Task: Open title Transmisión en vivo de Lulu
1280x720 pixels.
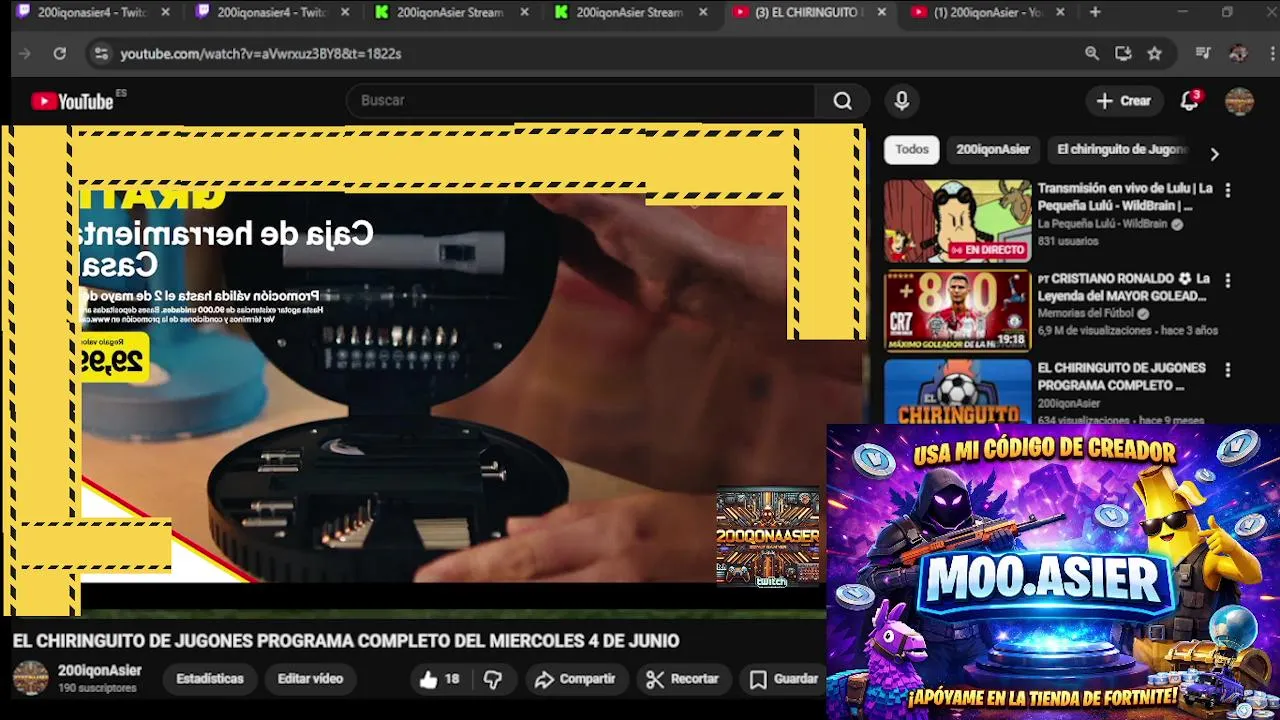Action: pyautogui.click(x=1125, y=197)
